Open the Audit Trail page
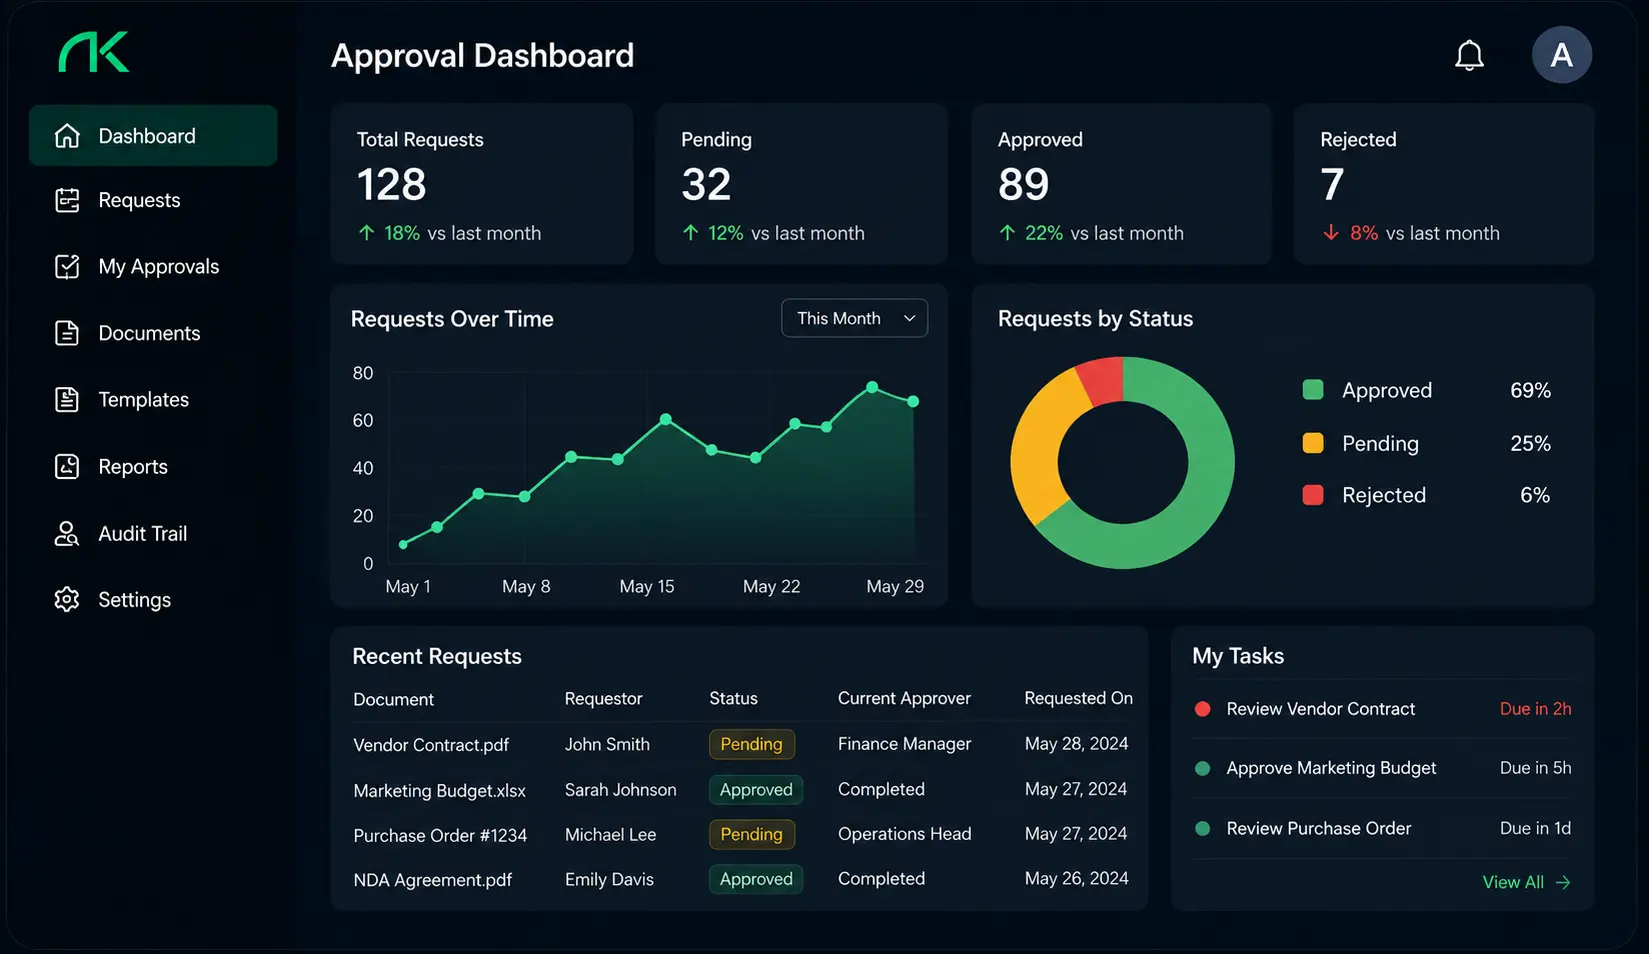Image resolution: width=1649 pixels, height=954 pixels. pos(153,533)
